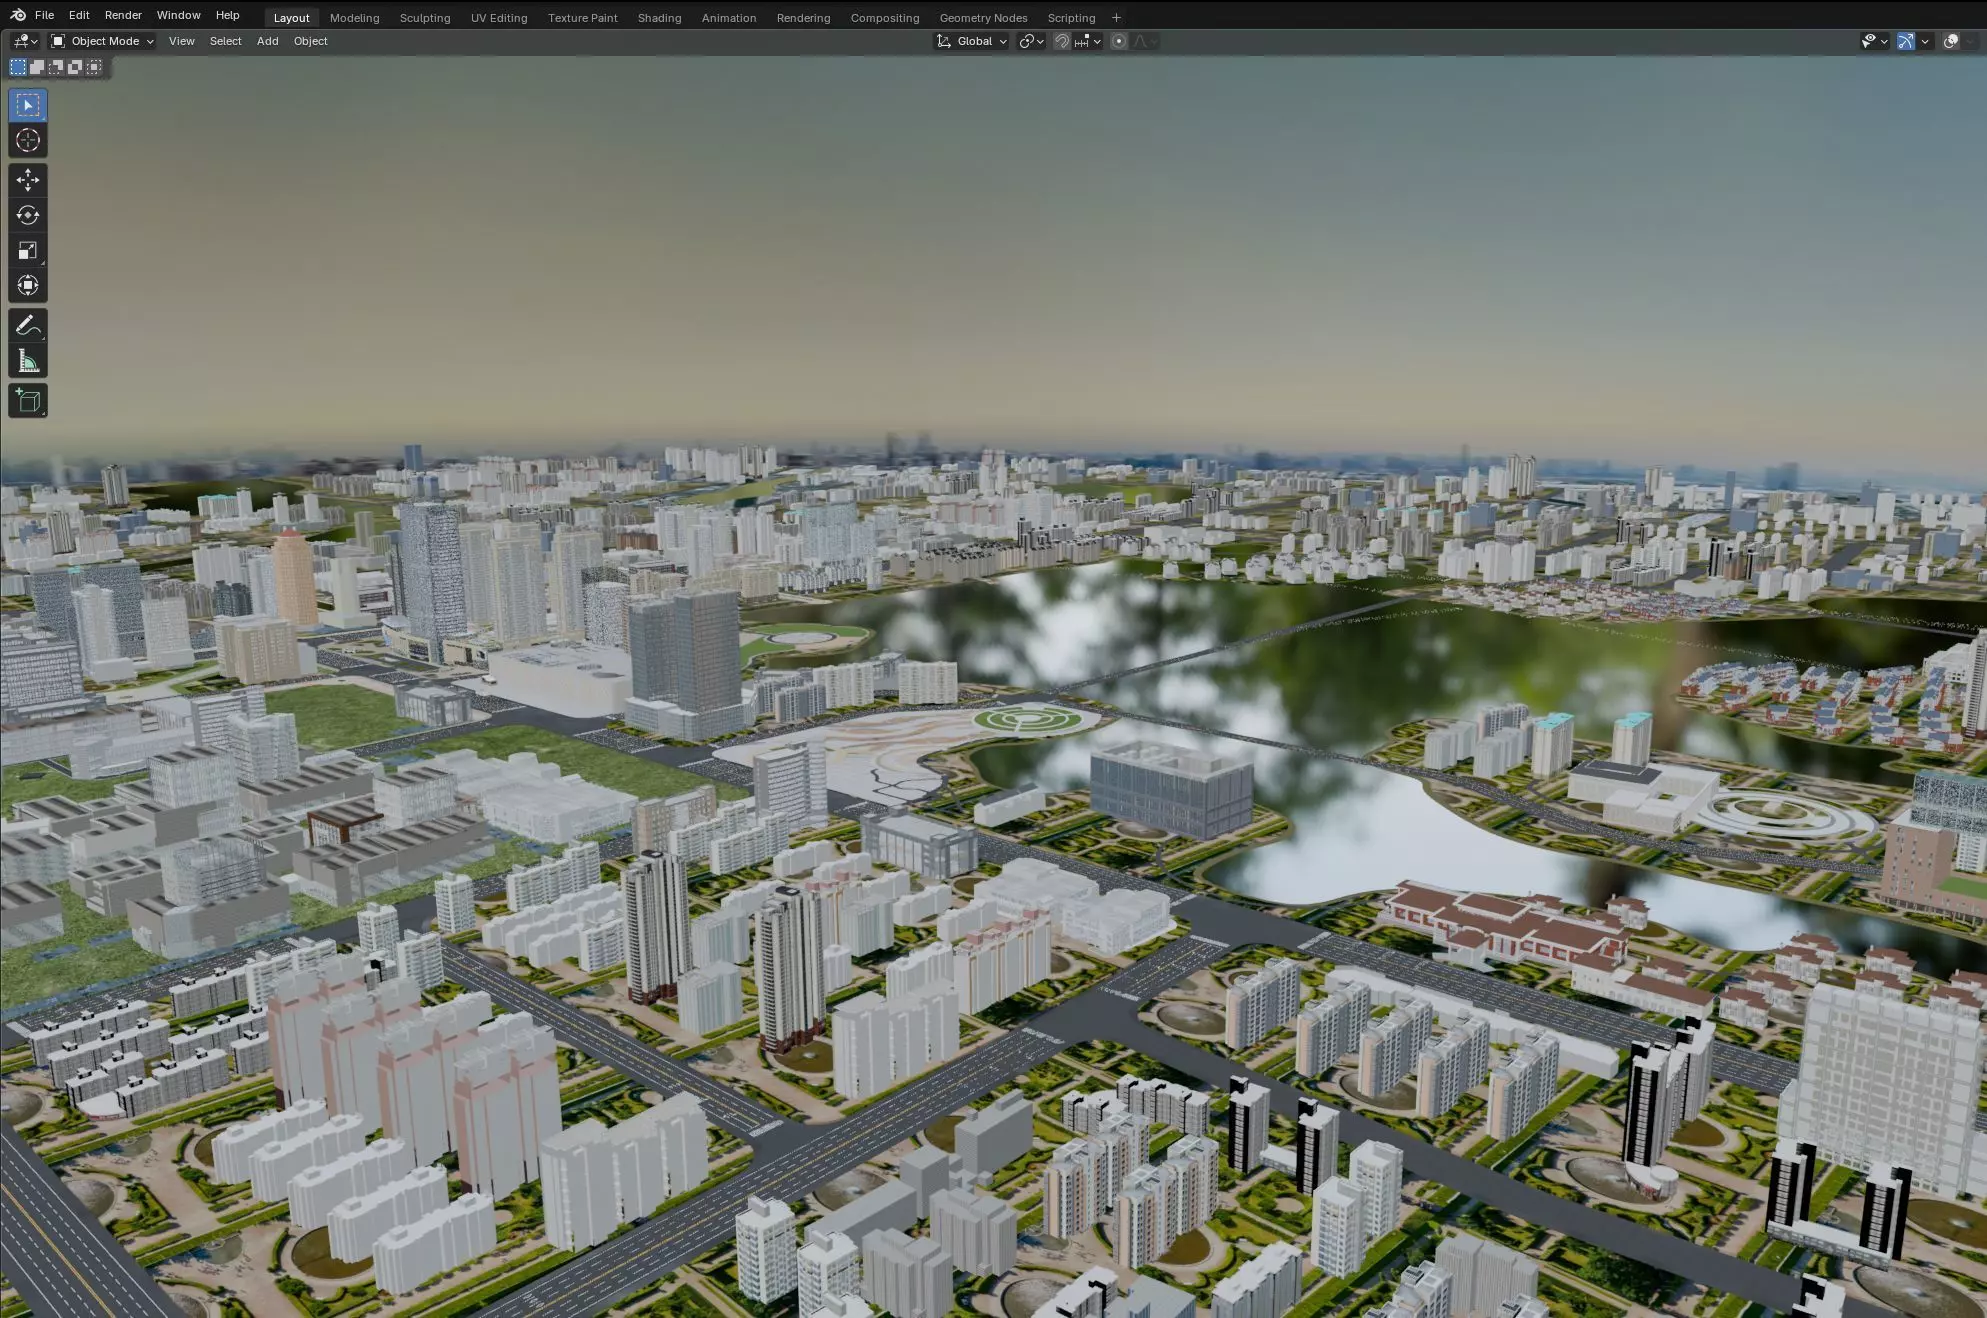The image size is (1987, 1318).
Task: Set selection mode to Extend
Action: pyautogui.click(x=37, y=67)
